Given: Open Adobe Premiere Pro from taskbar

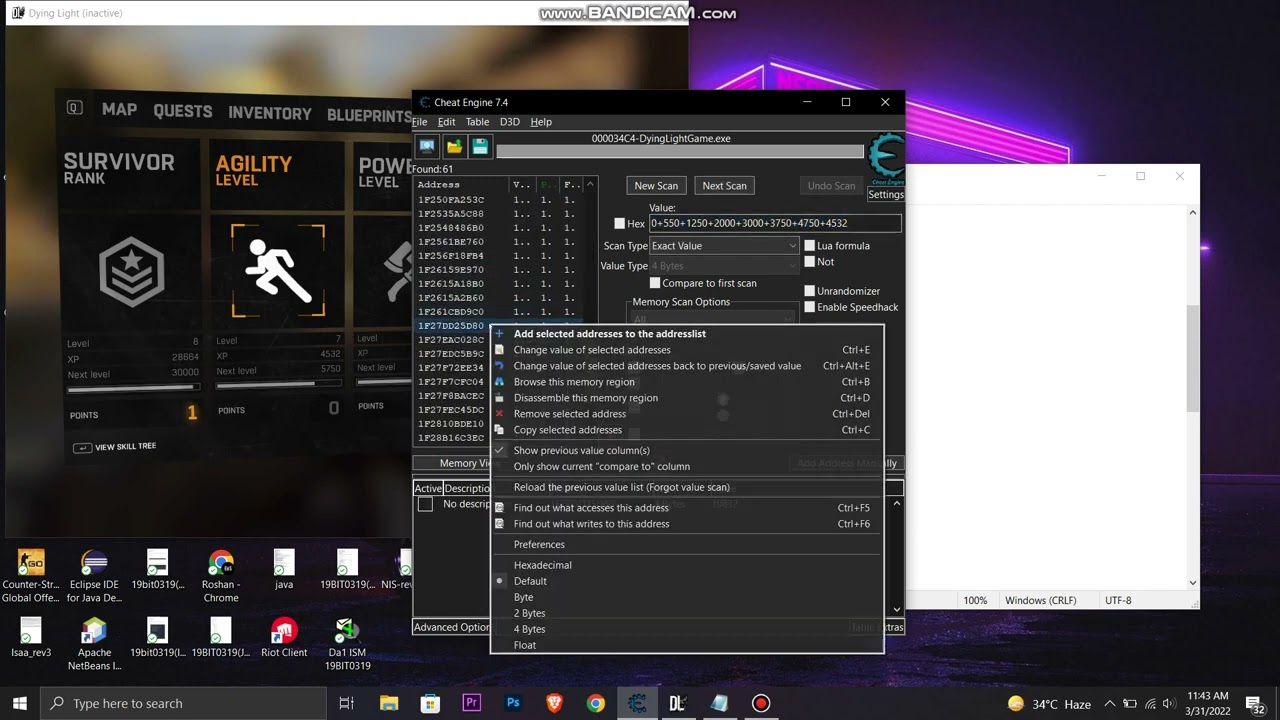Looking at the screenshot, I should coord(471,703).
